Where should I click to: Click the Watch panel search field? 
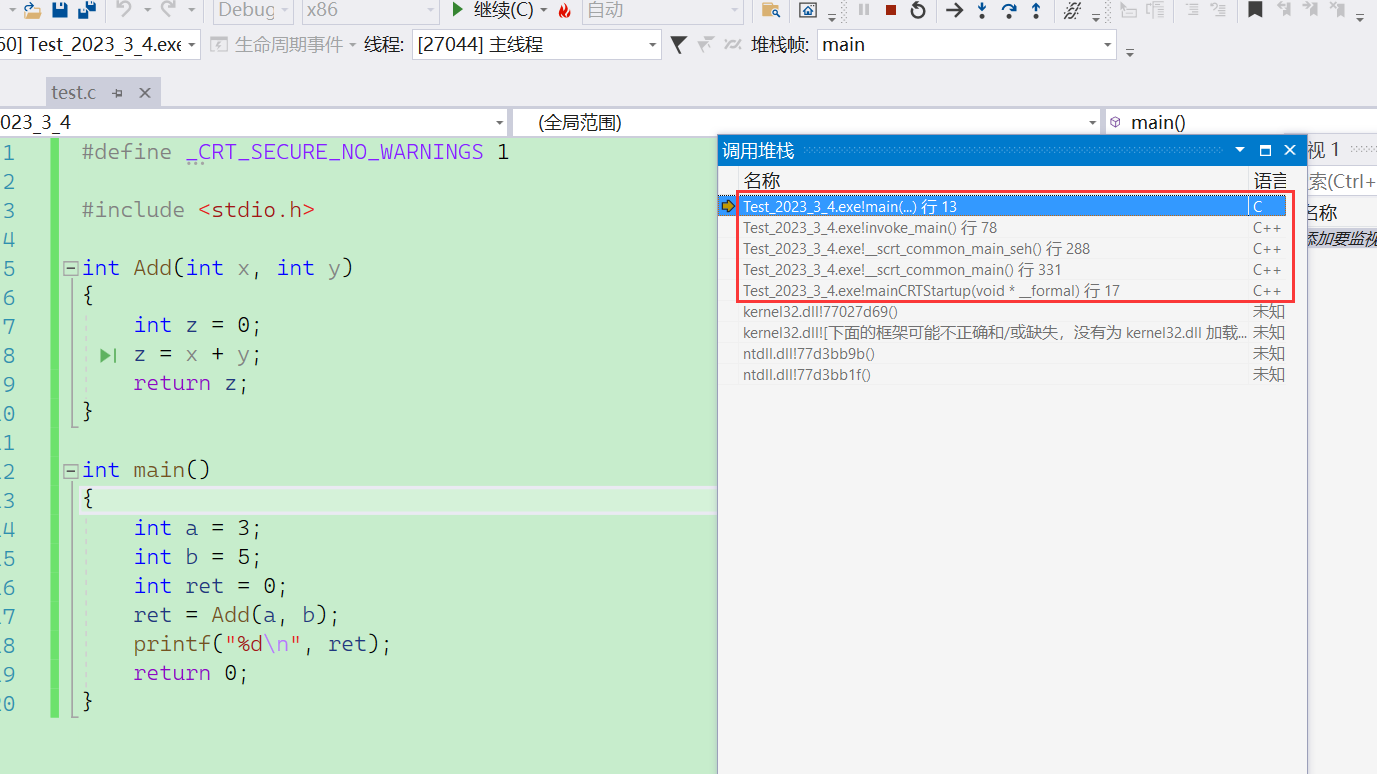click(1343, 181)
